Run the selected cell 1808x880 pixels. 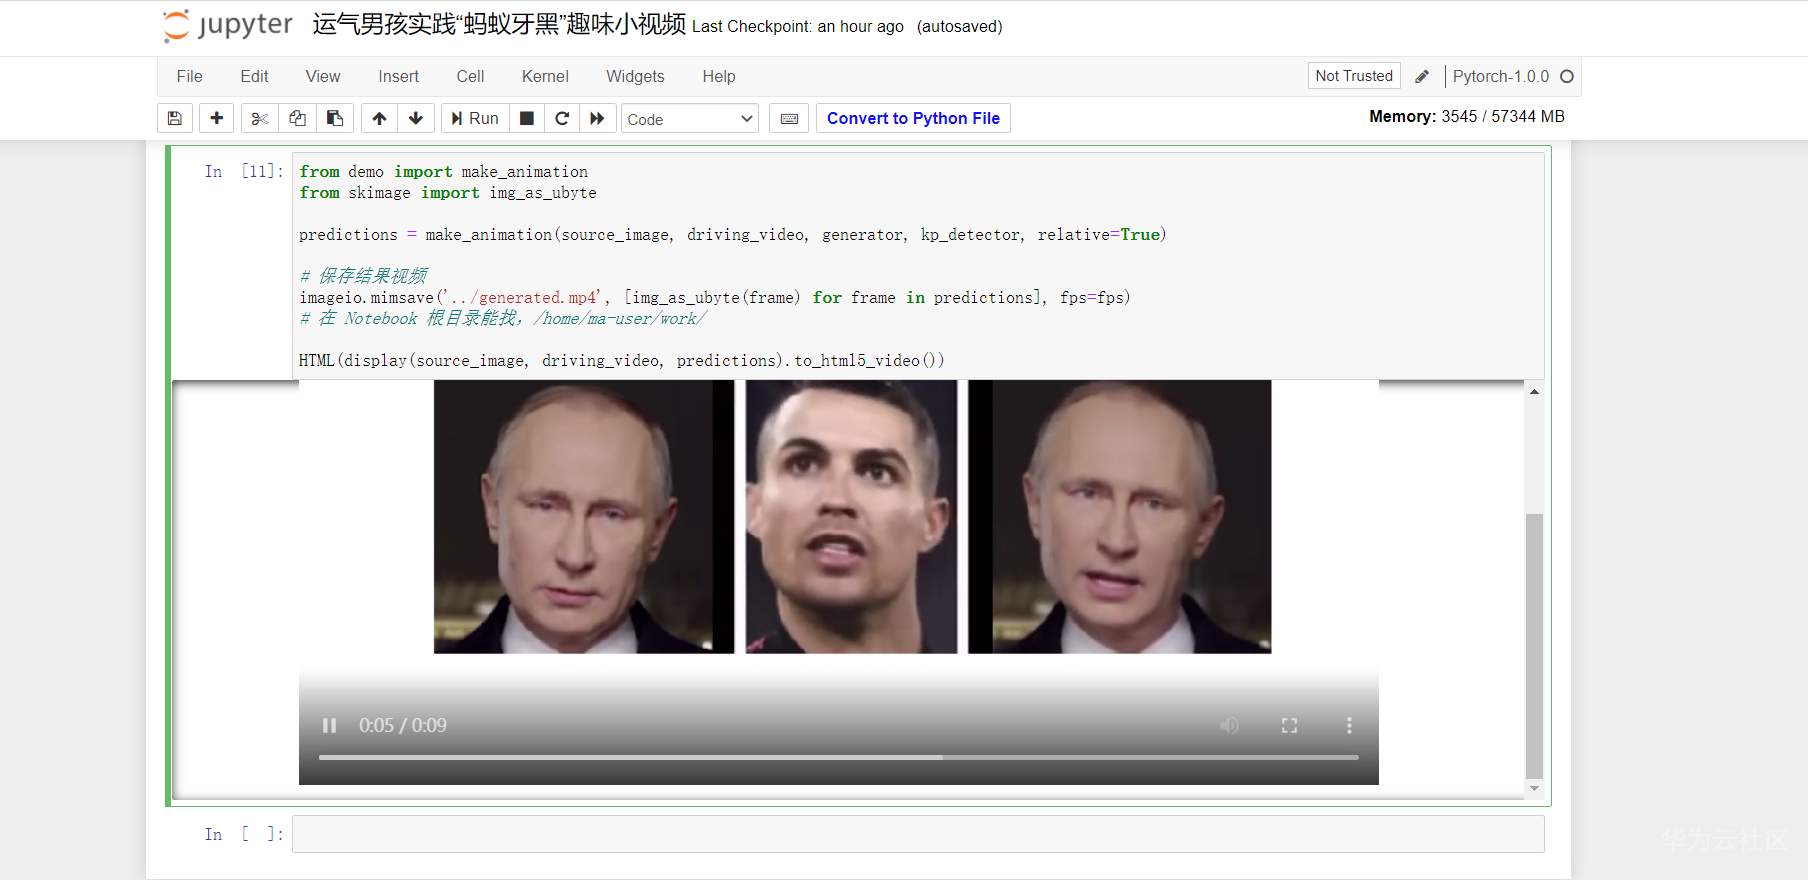point(475,118)
